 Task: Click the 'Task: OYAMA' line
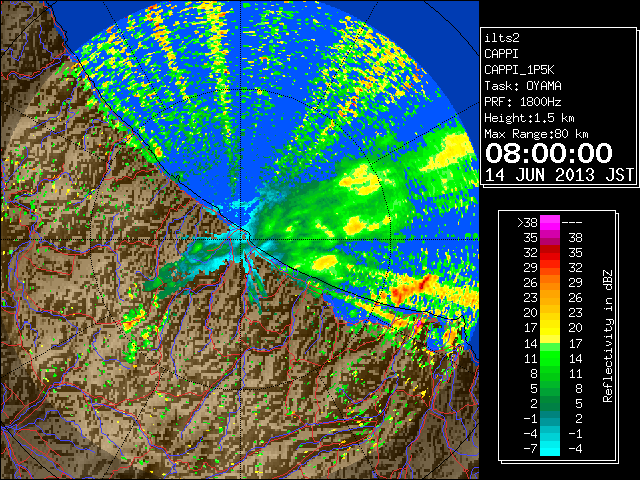pyautogui.click(x=523, y=86)
